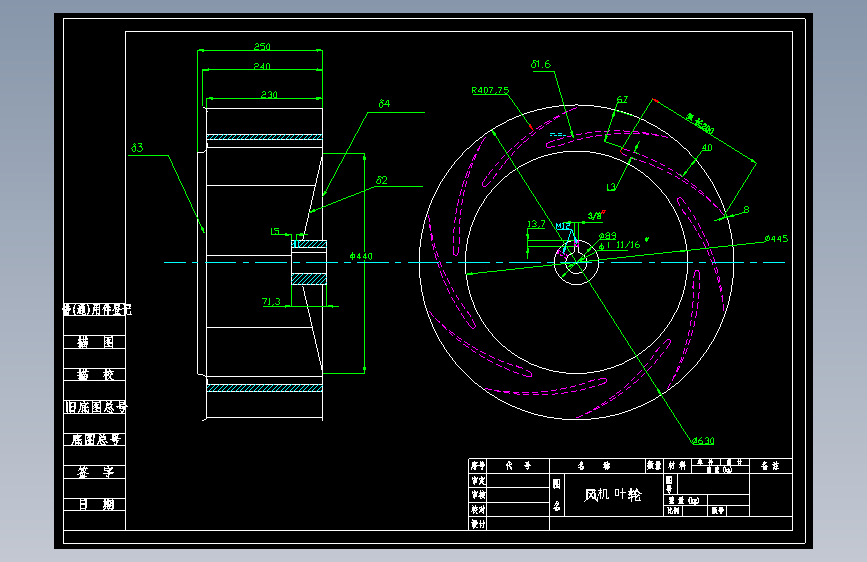Image resolution: width=867 pixels, height=562 pixels.
Task: Click the 3/8" dimension label
Action: pos(596,216)
